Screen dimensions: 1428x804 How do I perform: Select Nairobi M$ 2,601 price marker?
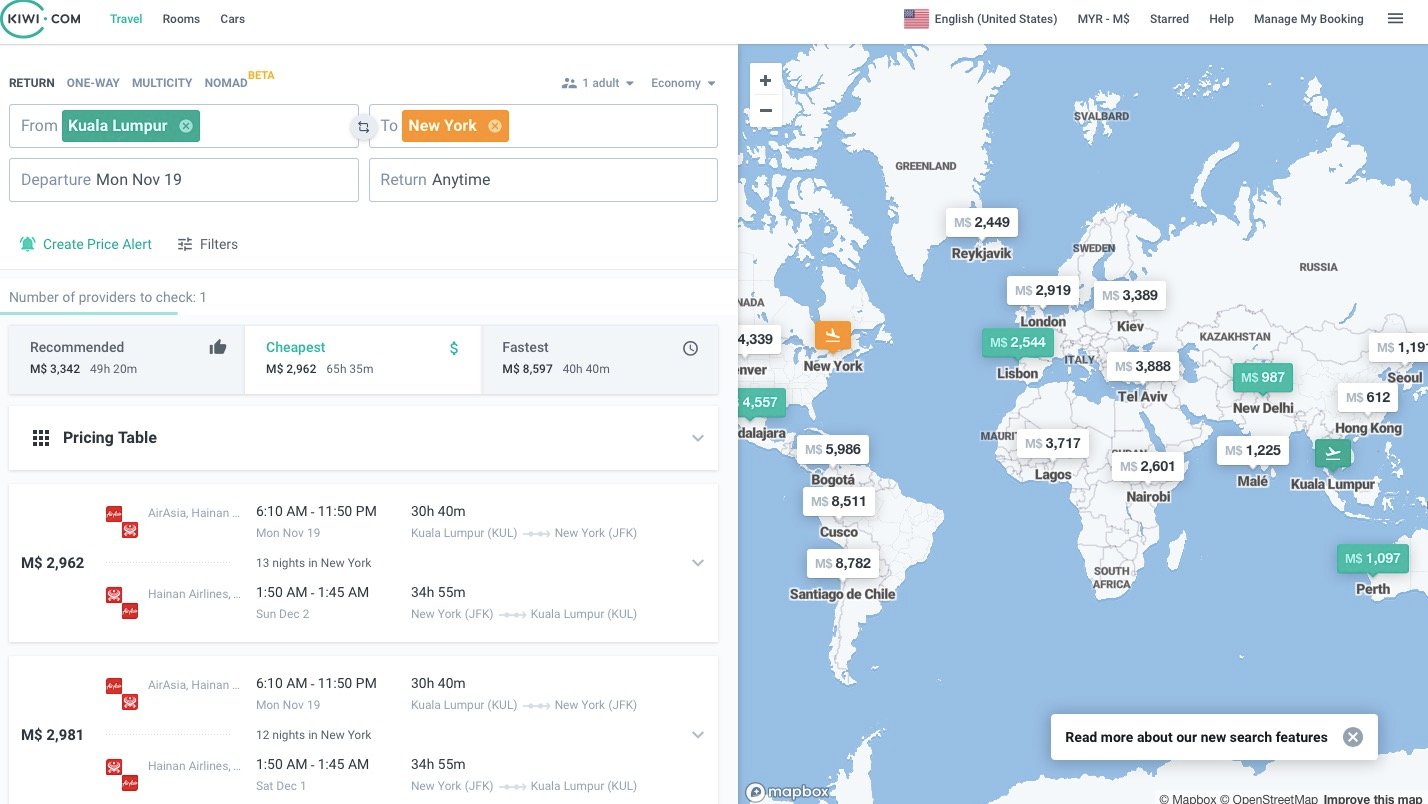pyautogui.click(x=1148, y=466)
